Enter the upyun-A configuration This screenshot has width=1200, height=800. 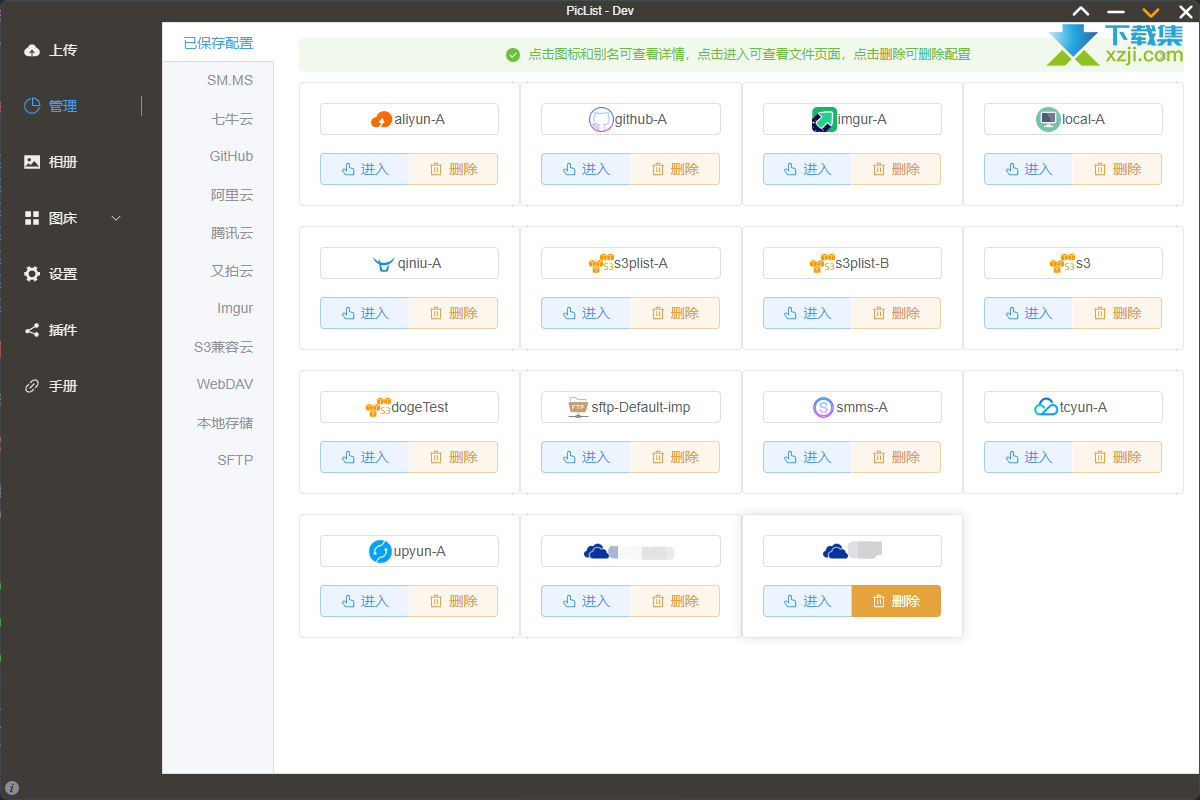coord(364,601)
